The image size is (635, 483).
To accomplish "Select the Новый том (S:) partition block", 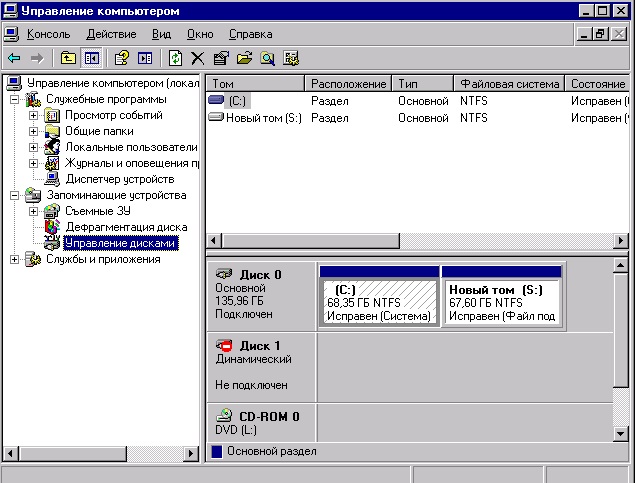I will coord(501,301).
